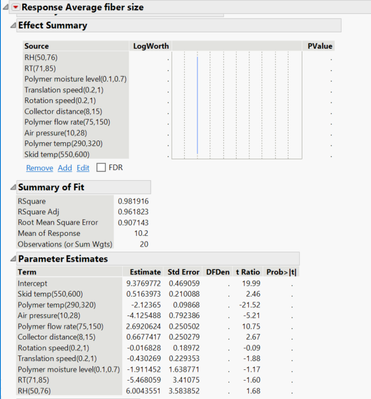Enable the FDR checkbox
The image size is (371, 399).
pos(101,167)
